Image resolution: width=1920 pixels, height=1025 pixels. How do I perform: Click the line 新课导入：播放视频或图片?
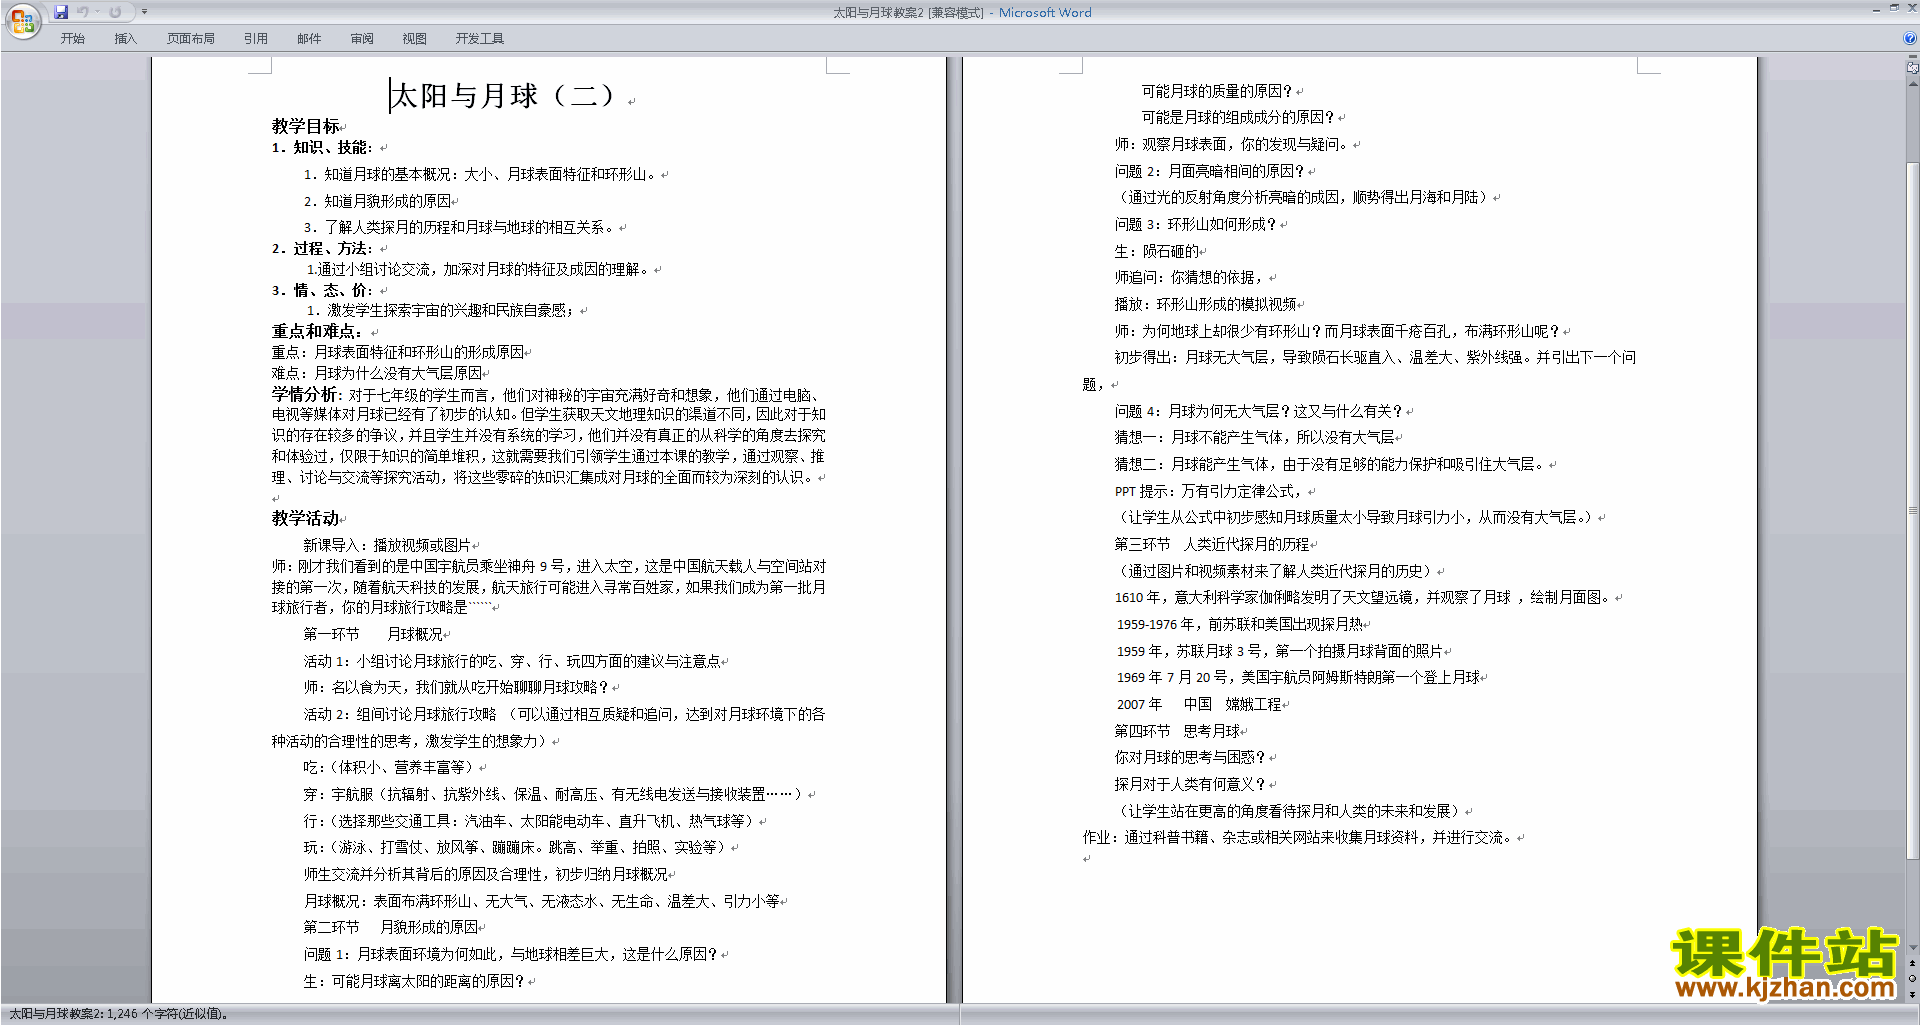point(387,545)
